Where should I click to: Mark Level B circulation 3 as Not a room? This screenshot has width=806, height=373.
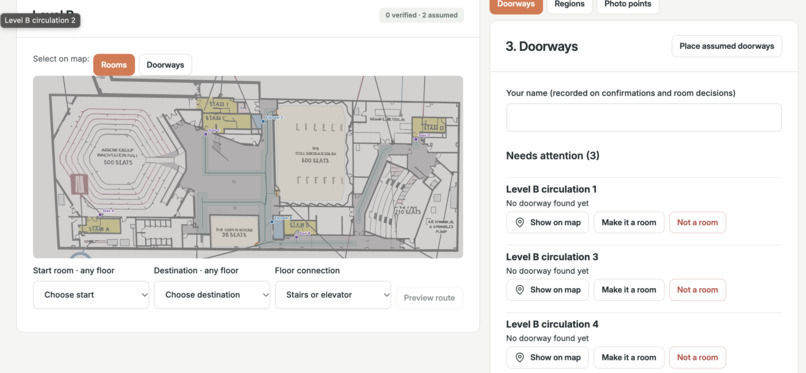point(698,290)
